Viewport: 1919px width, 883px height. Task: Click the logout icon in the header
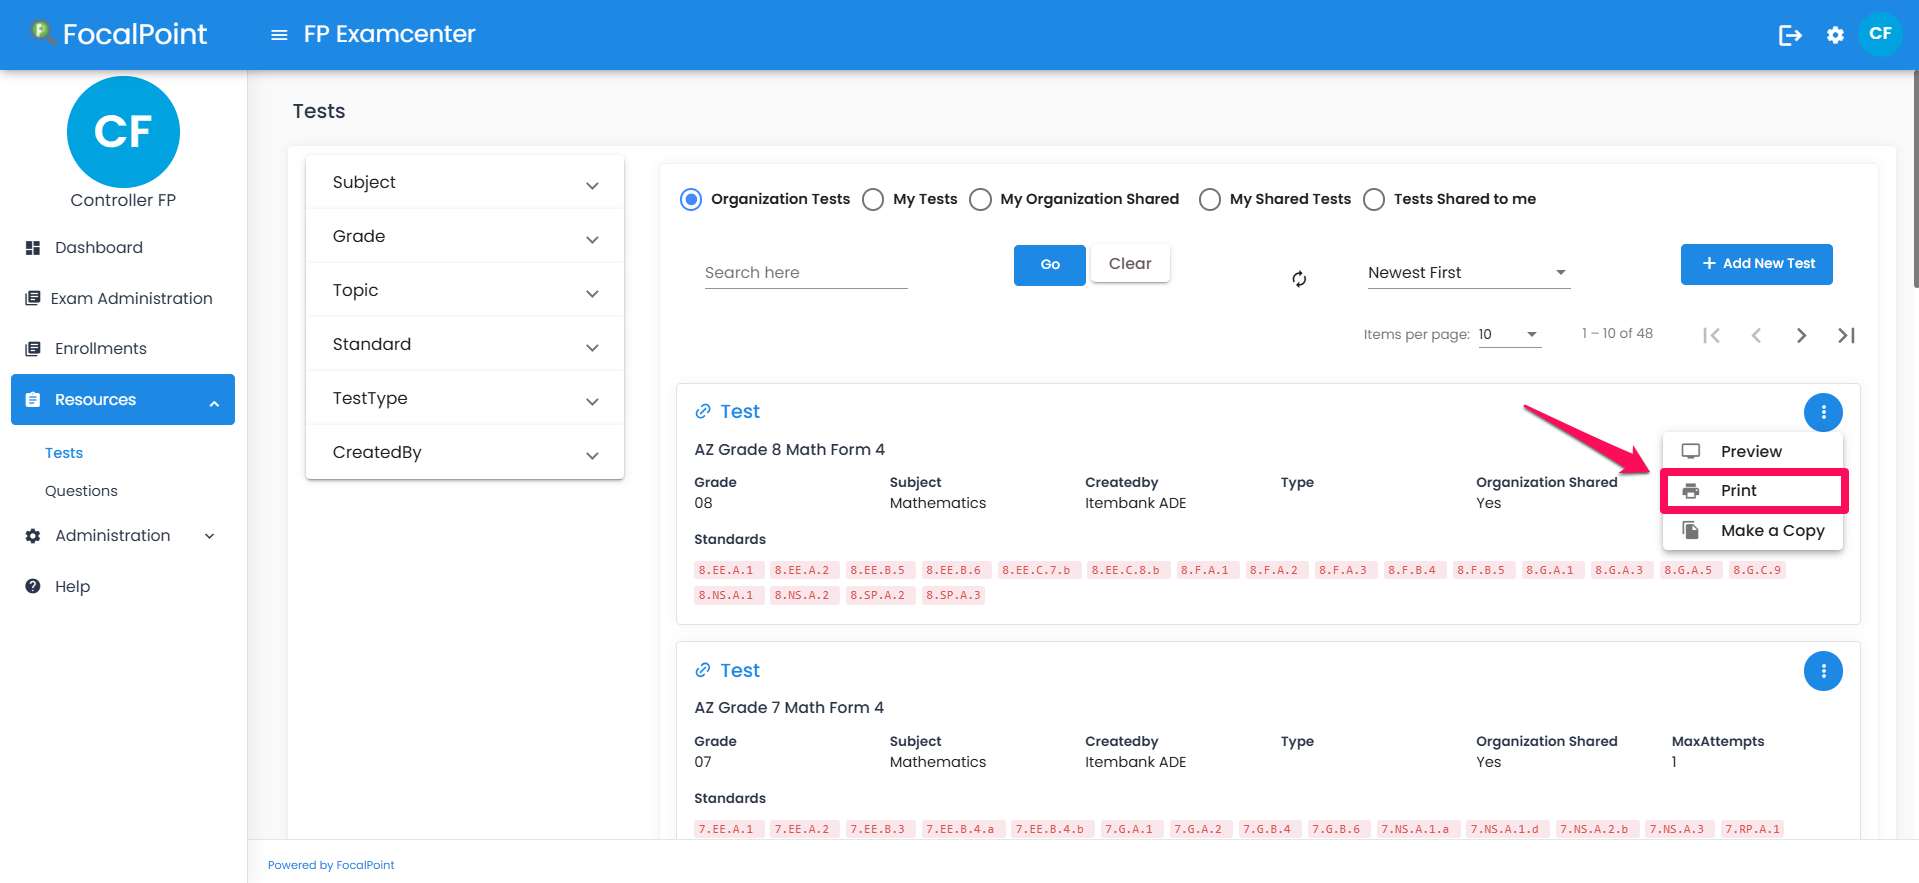pyautogui.click(x=1790, y=35)
